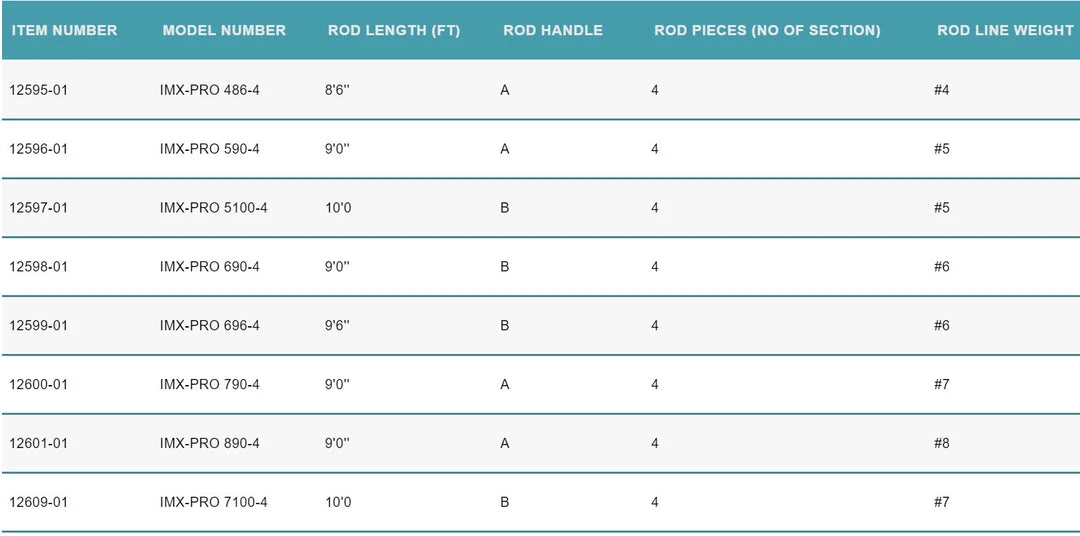Select model IMX-PRO 7100-4
The width and height of the screenshot is (1080, 536).
pyautogui.click(x=214, y=502)
